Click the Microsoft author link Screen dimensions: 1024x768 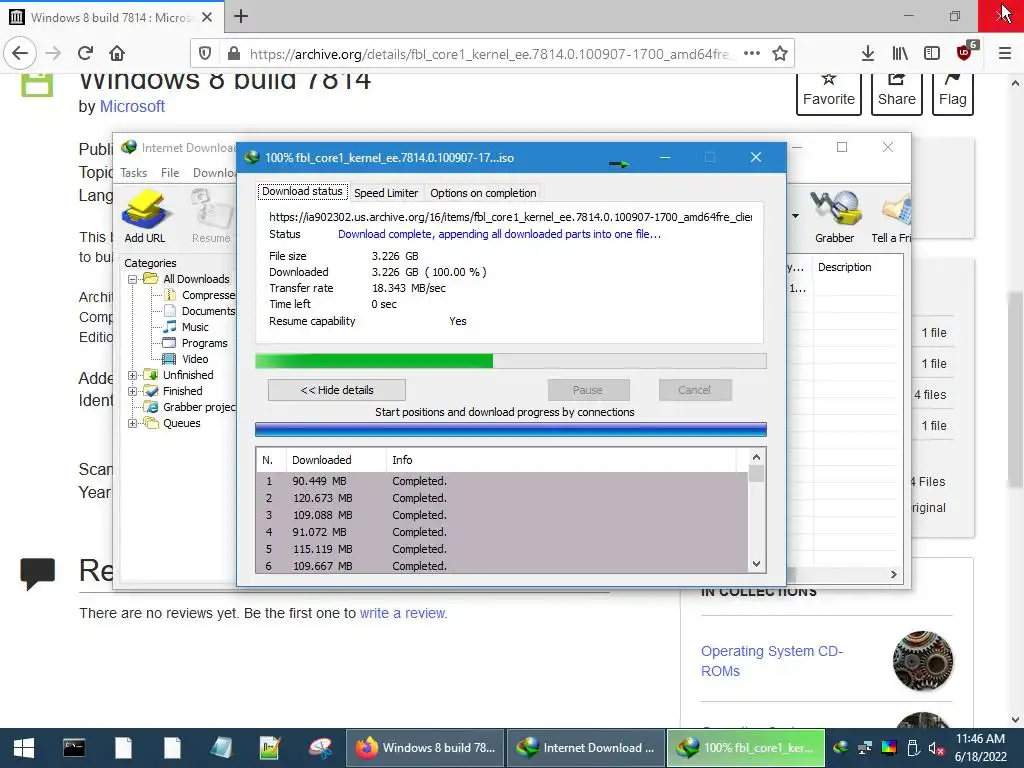click(x=132, y=106)
